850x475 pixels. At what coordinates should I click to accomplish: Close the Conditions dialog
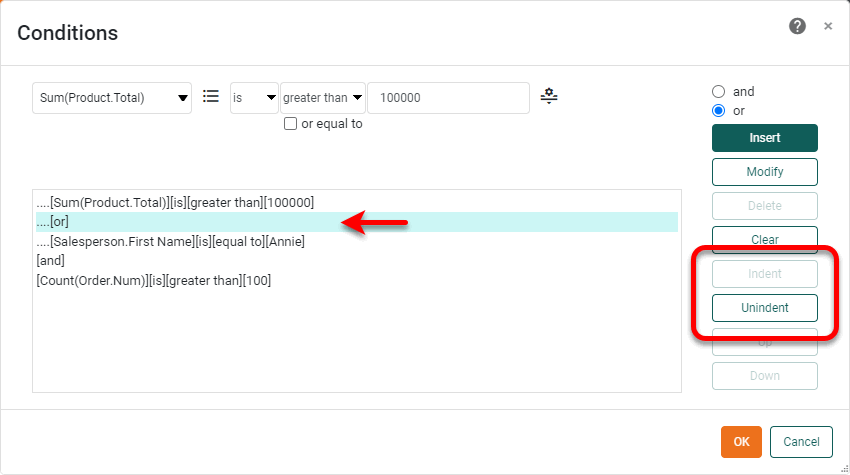tap(828, 27)
